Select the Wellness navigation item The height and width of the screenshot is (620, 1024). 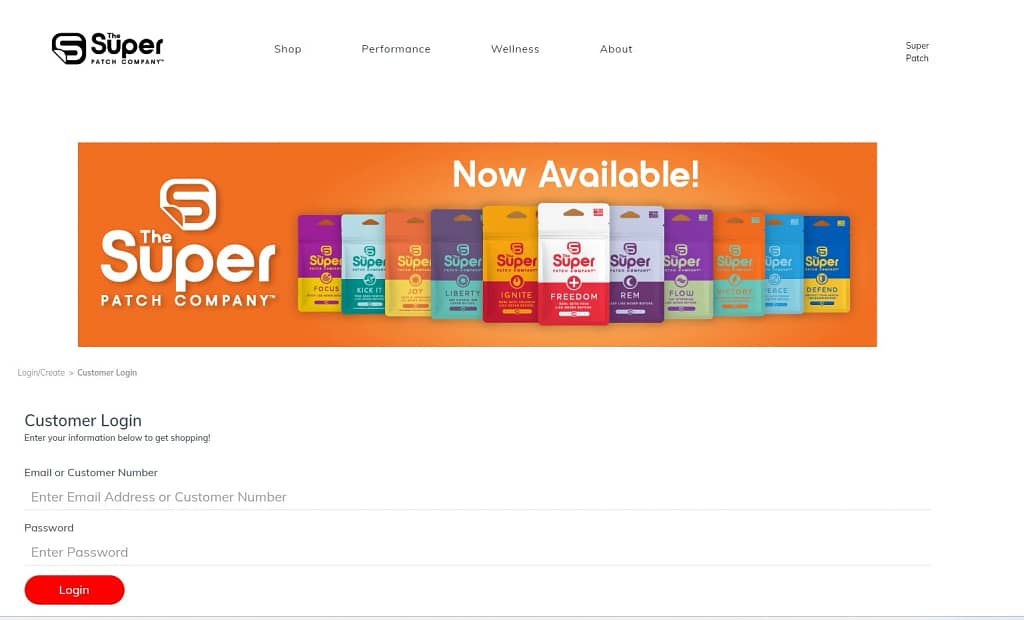515,49
